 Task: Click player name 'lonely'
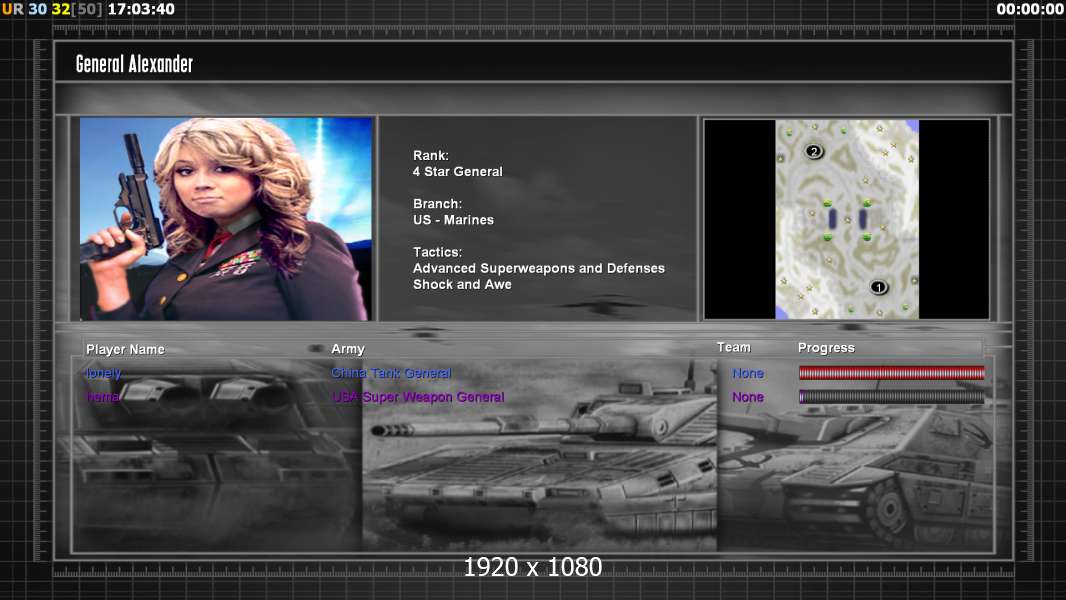click(103, 373)
